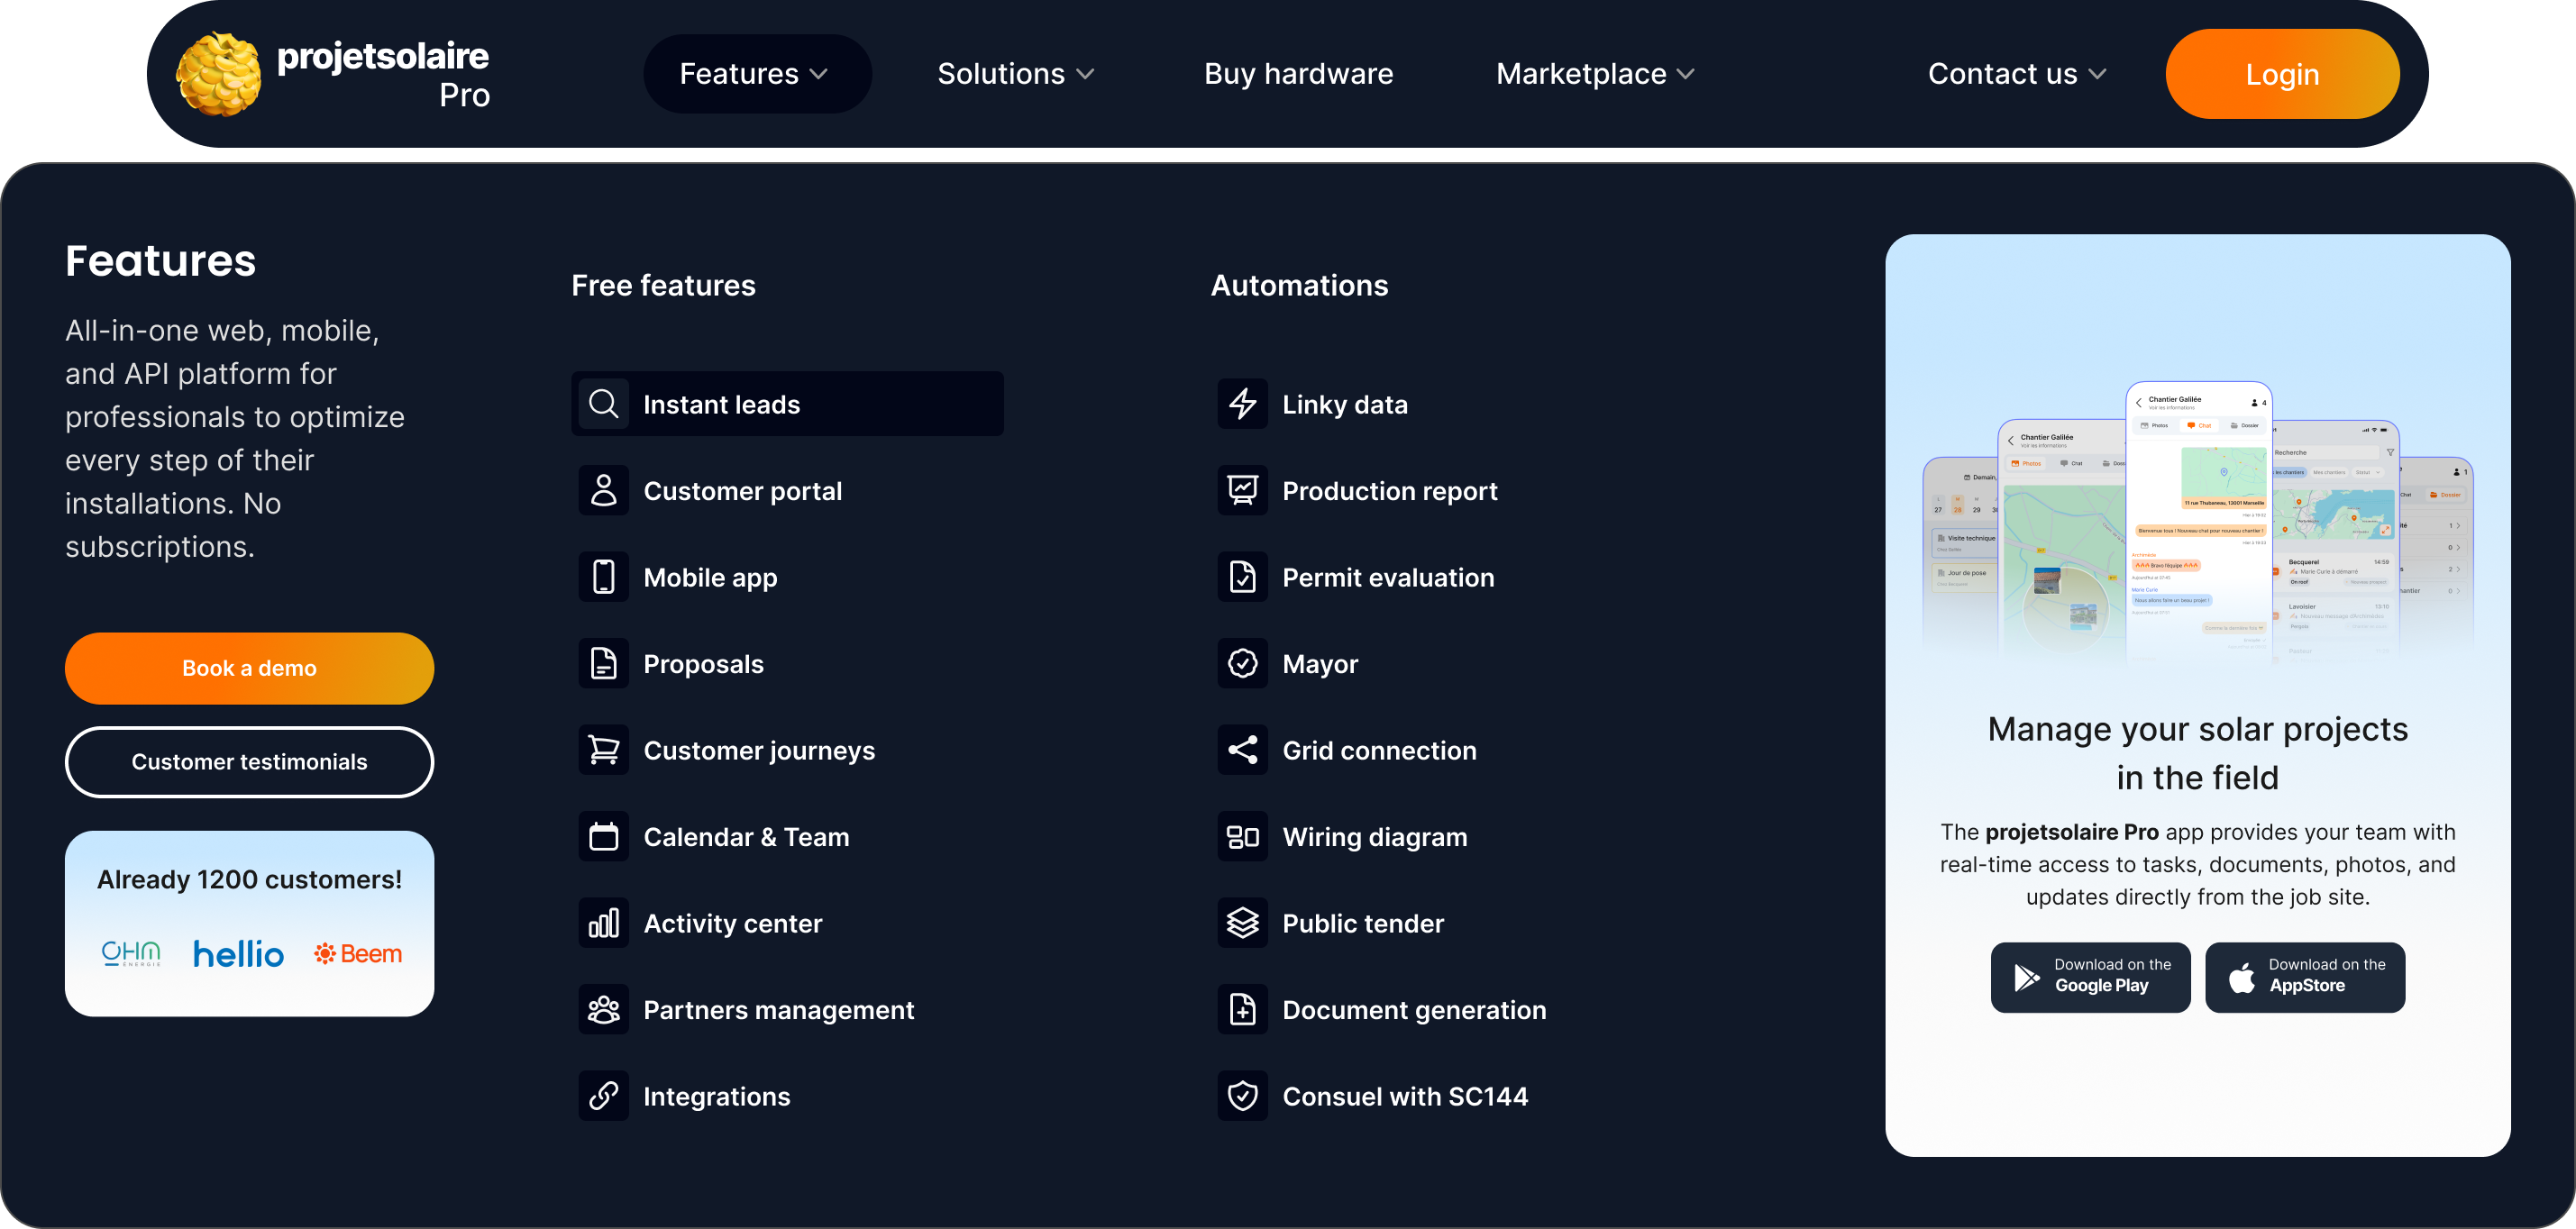Click the orange Login button
Screen dimensions: 2576x1229
[x=2282, y=74]
